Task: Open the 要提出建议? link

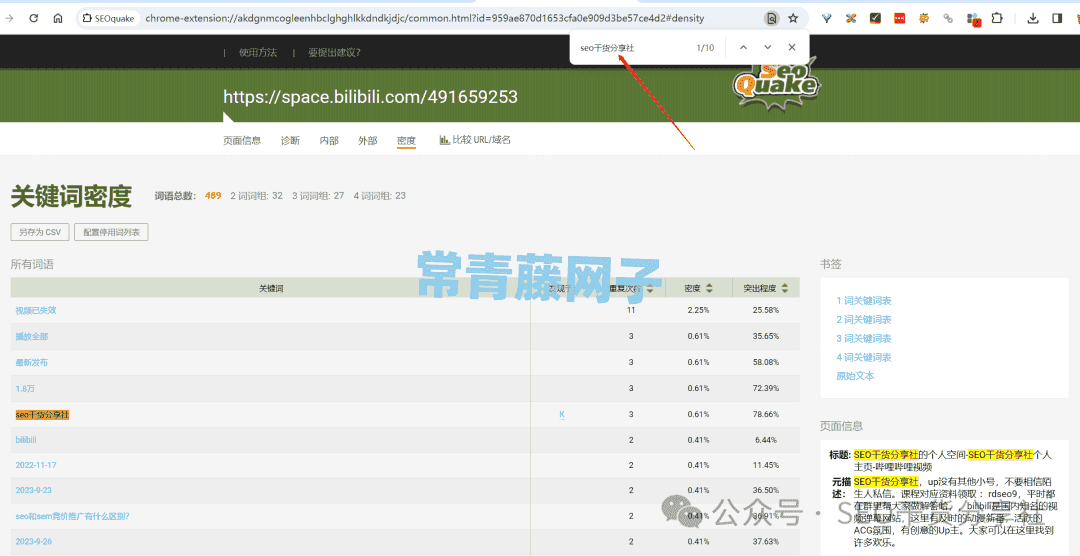Action: point(334,52)
